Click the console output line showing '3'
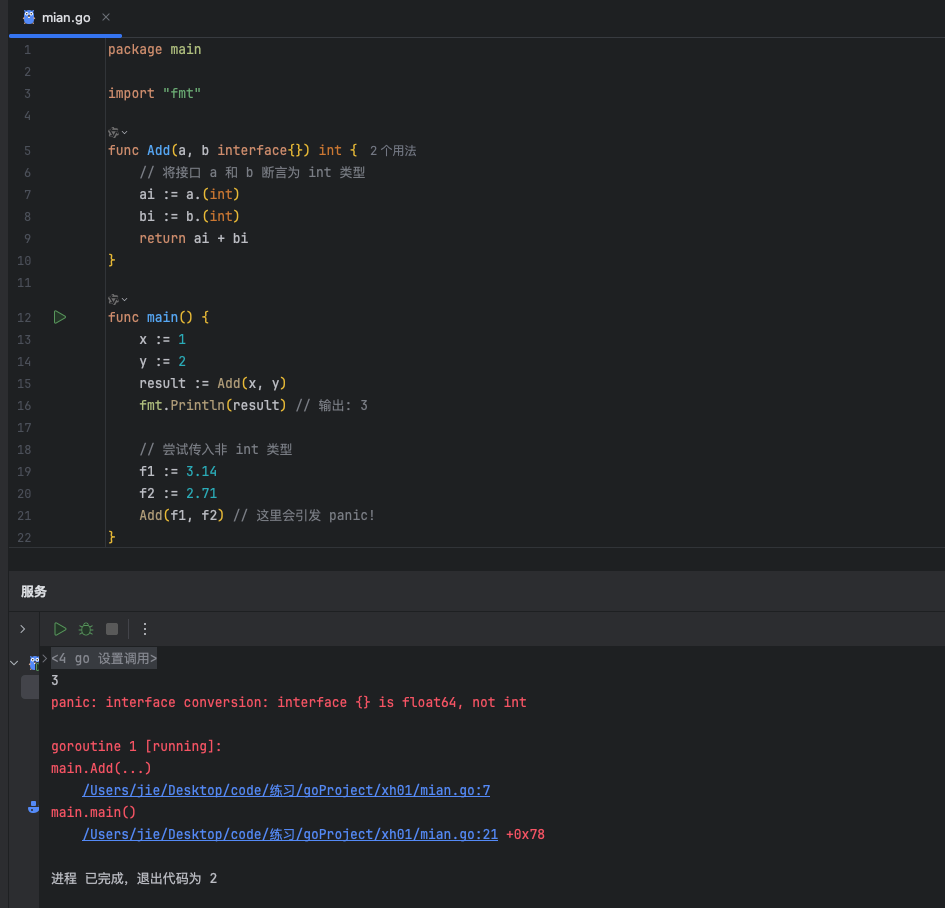945x908 pixels. (55, 681)
